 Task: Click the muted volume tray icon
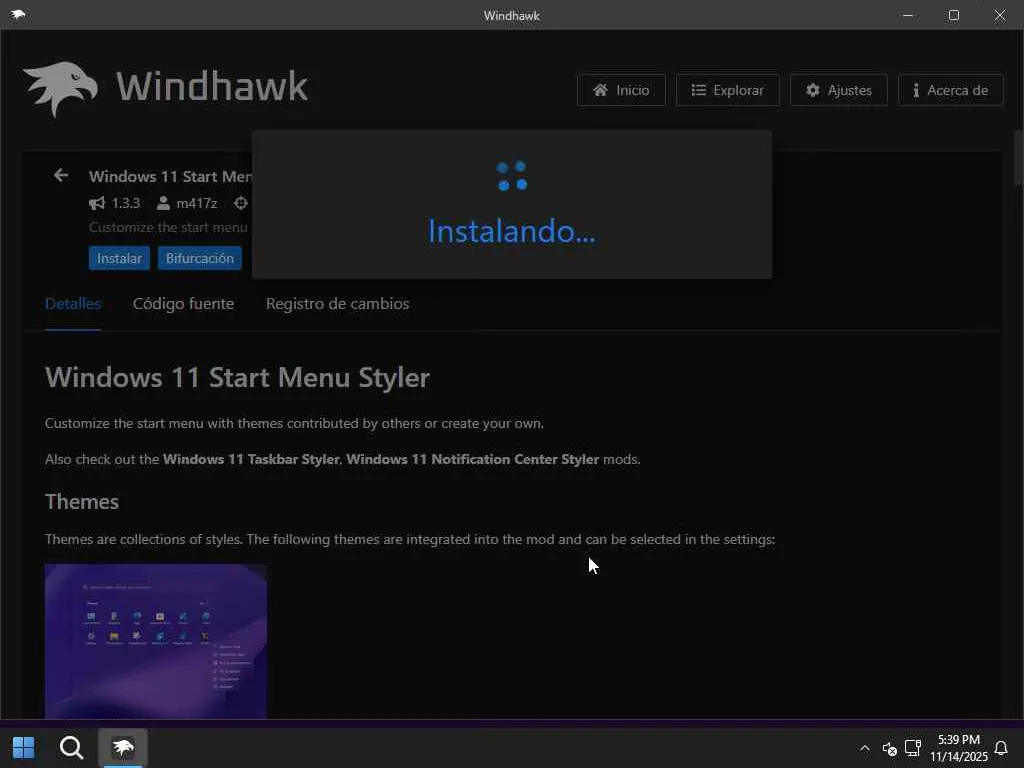(x=889, y=748)
